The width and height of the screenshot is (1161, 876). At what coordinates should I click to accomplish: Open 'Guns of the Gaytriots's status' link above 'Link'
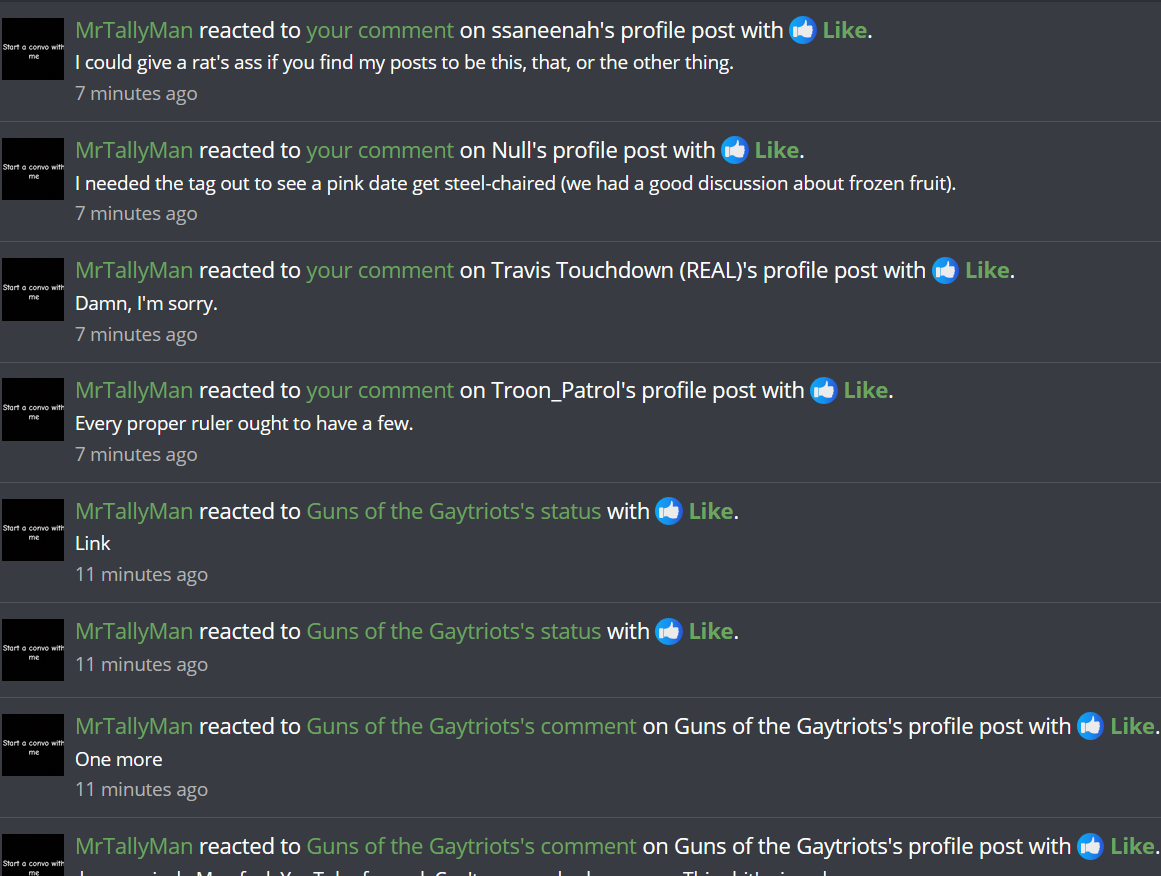(x=454, y=511)
